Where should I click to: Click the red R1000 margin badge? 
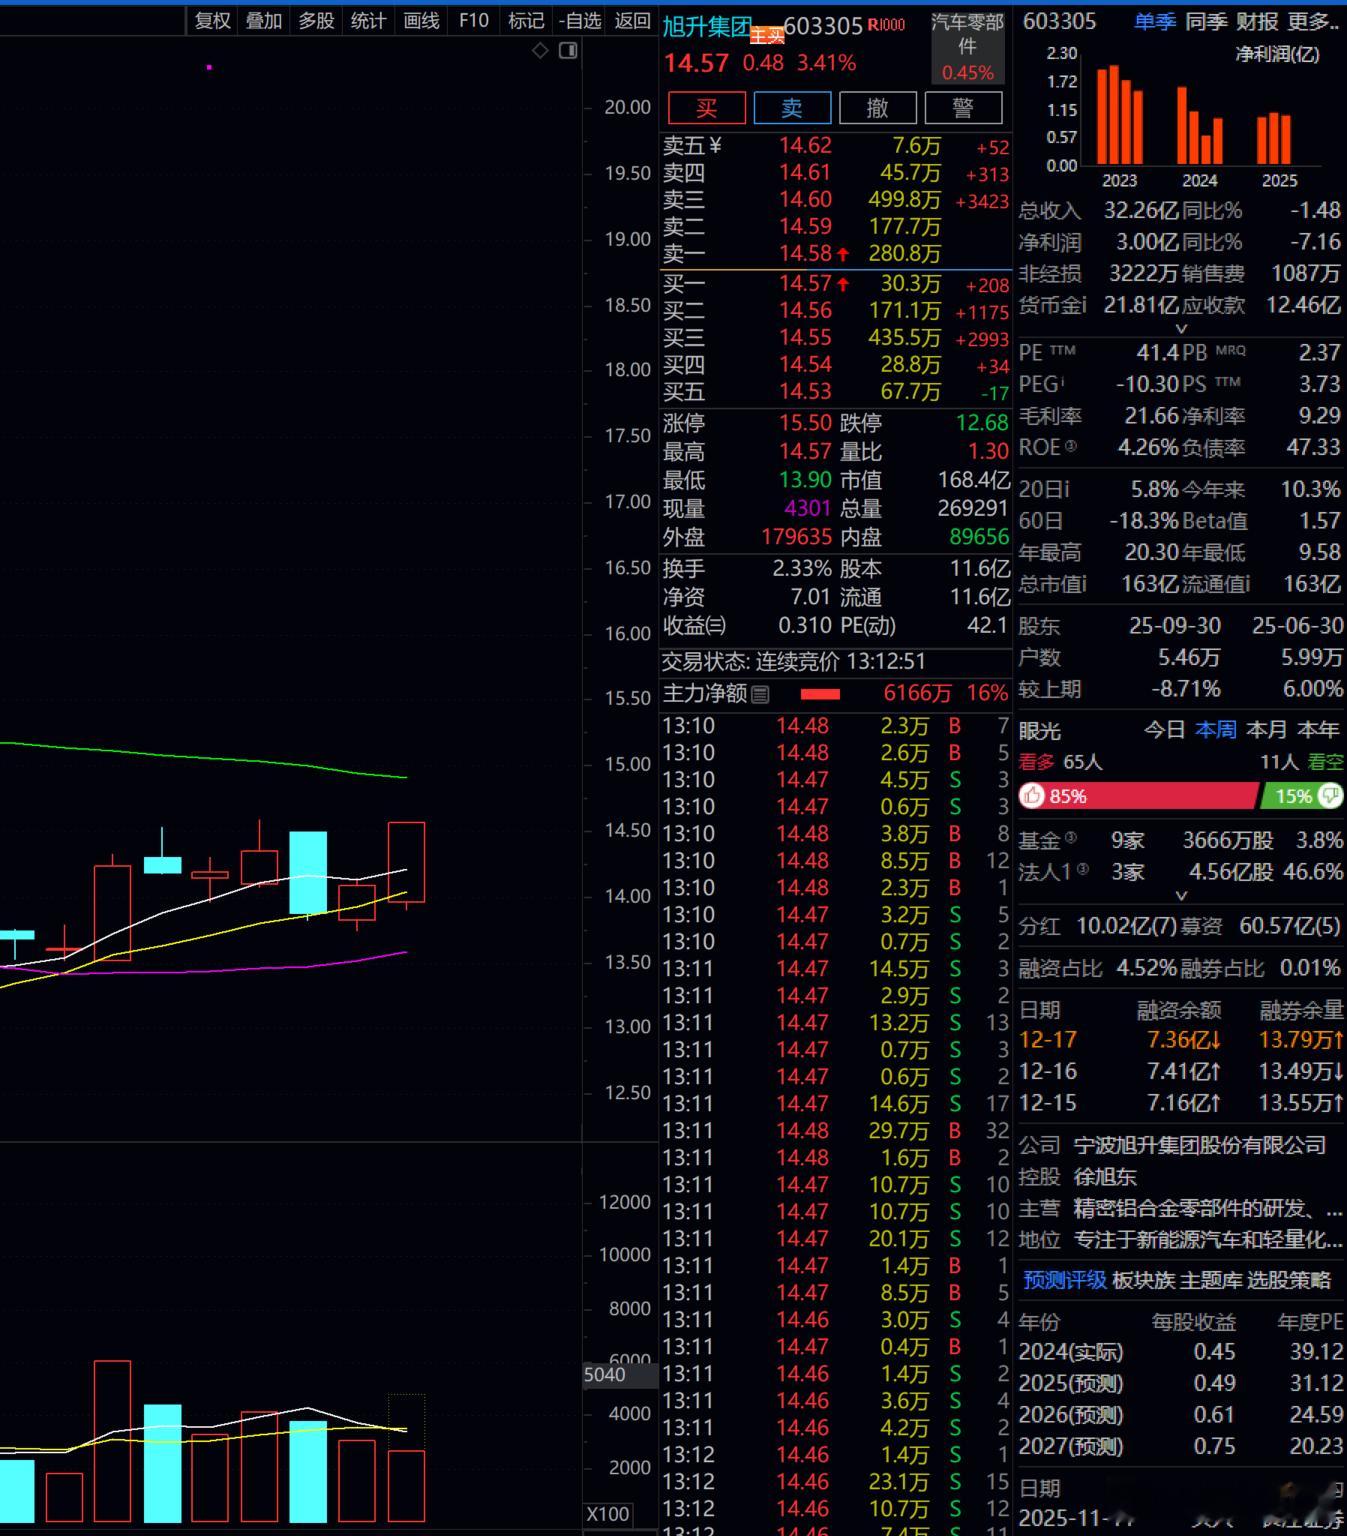[886, 25]
